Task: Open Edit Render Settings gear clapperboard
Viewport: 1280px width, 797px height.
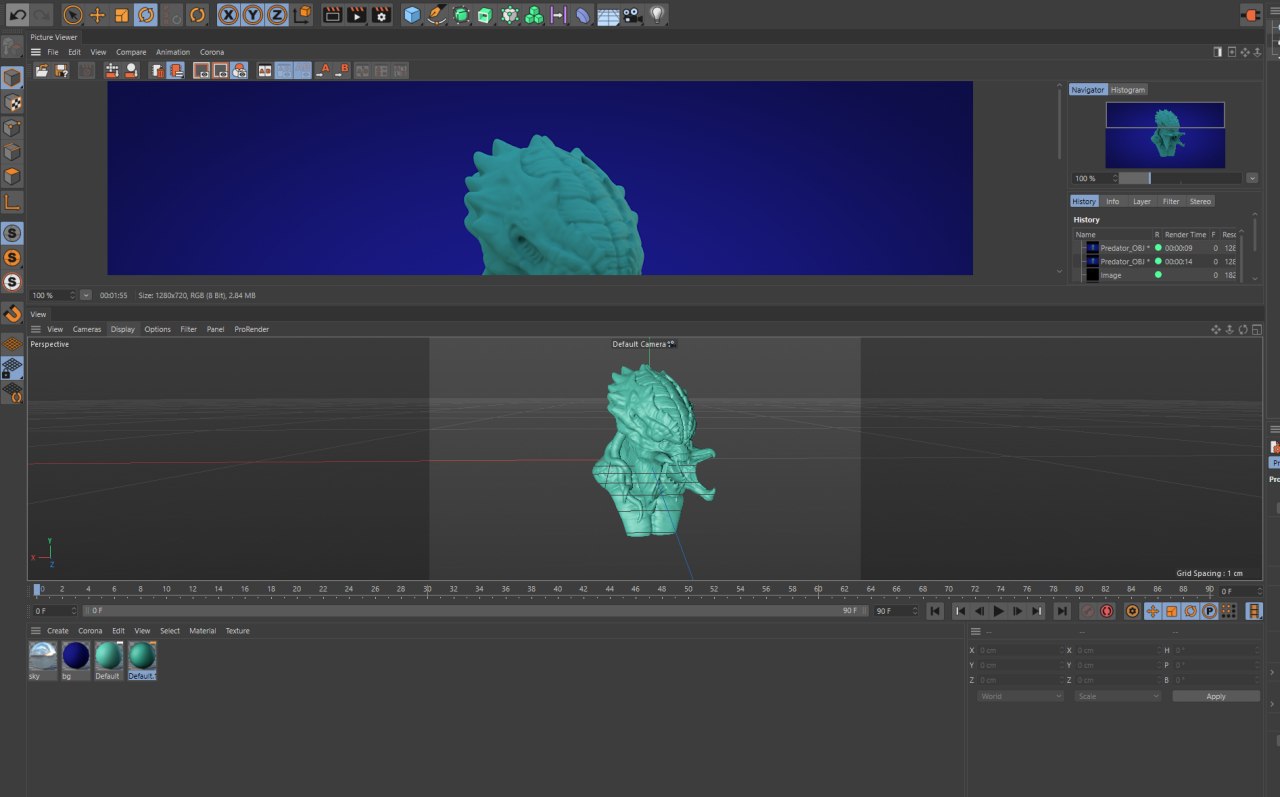Action: [x=381, y=15]
